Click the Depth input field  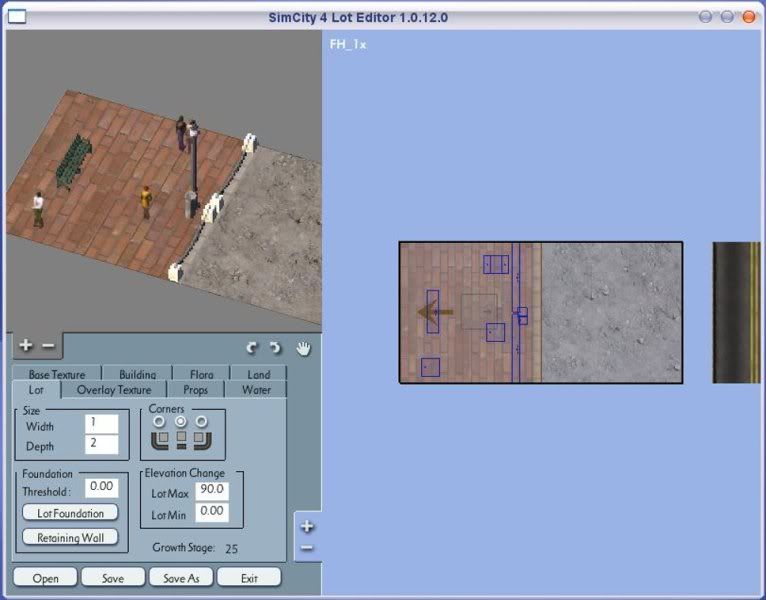102,444
